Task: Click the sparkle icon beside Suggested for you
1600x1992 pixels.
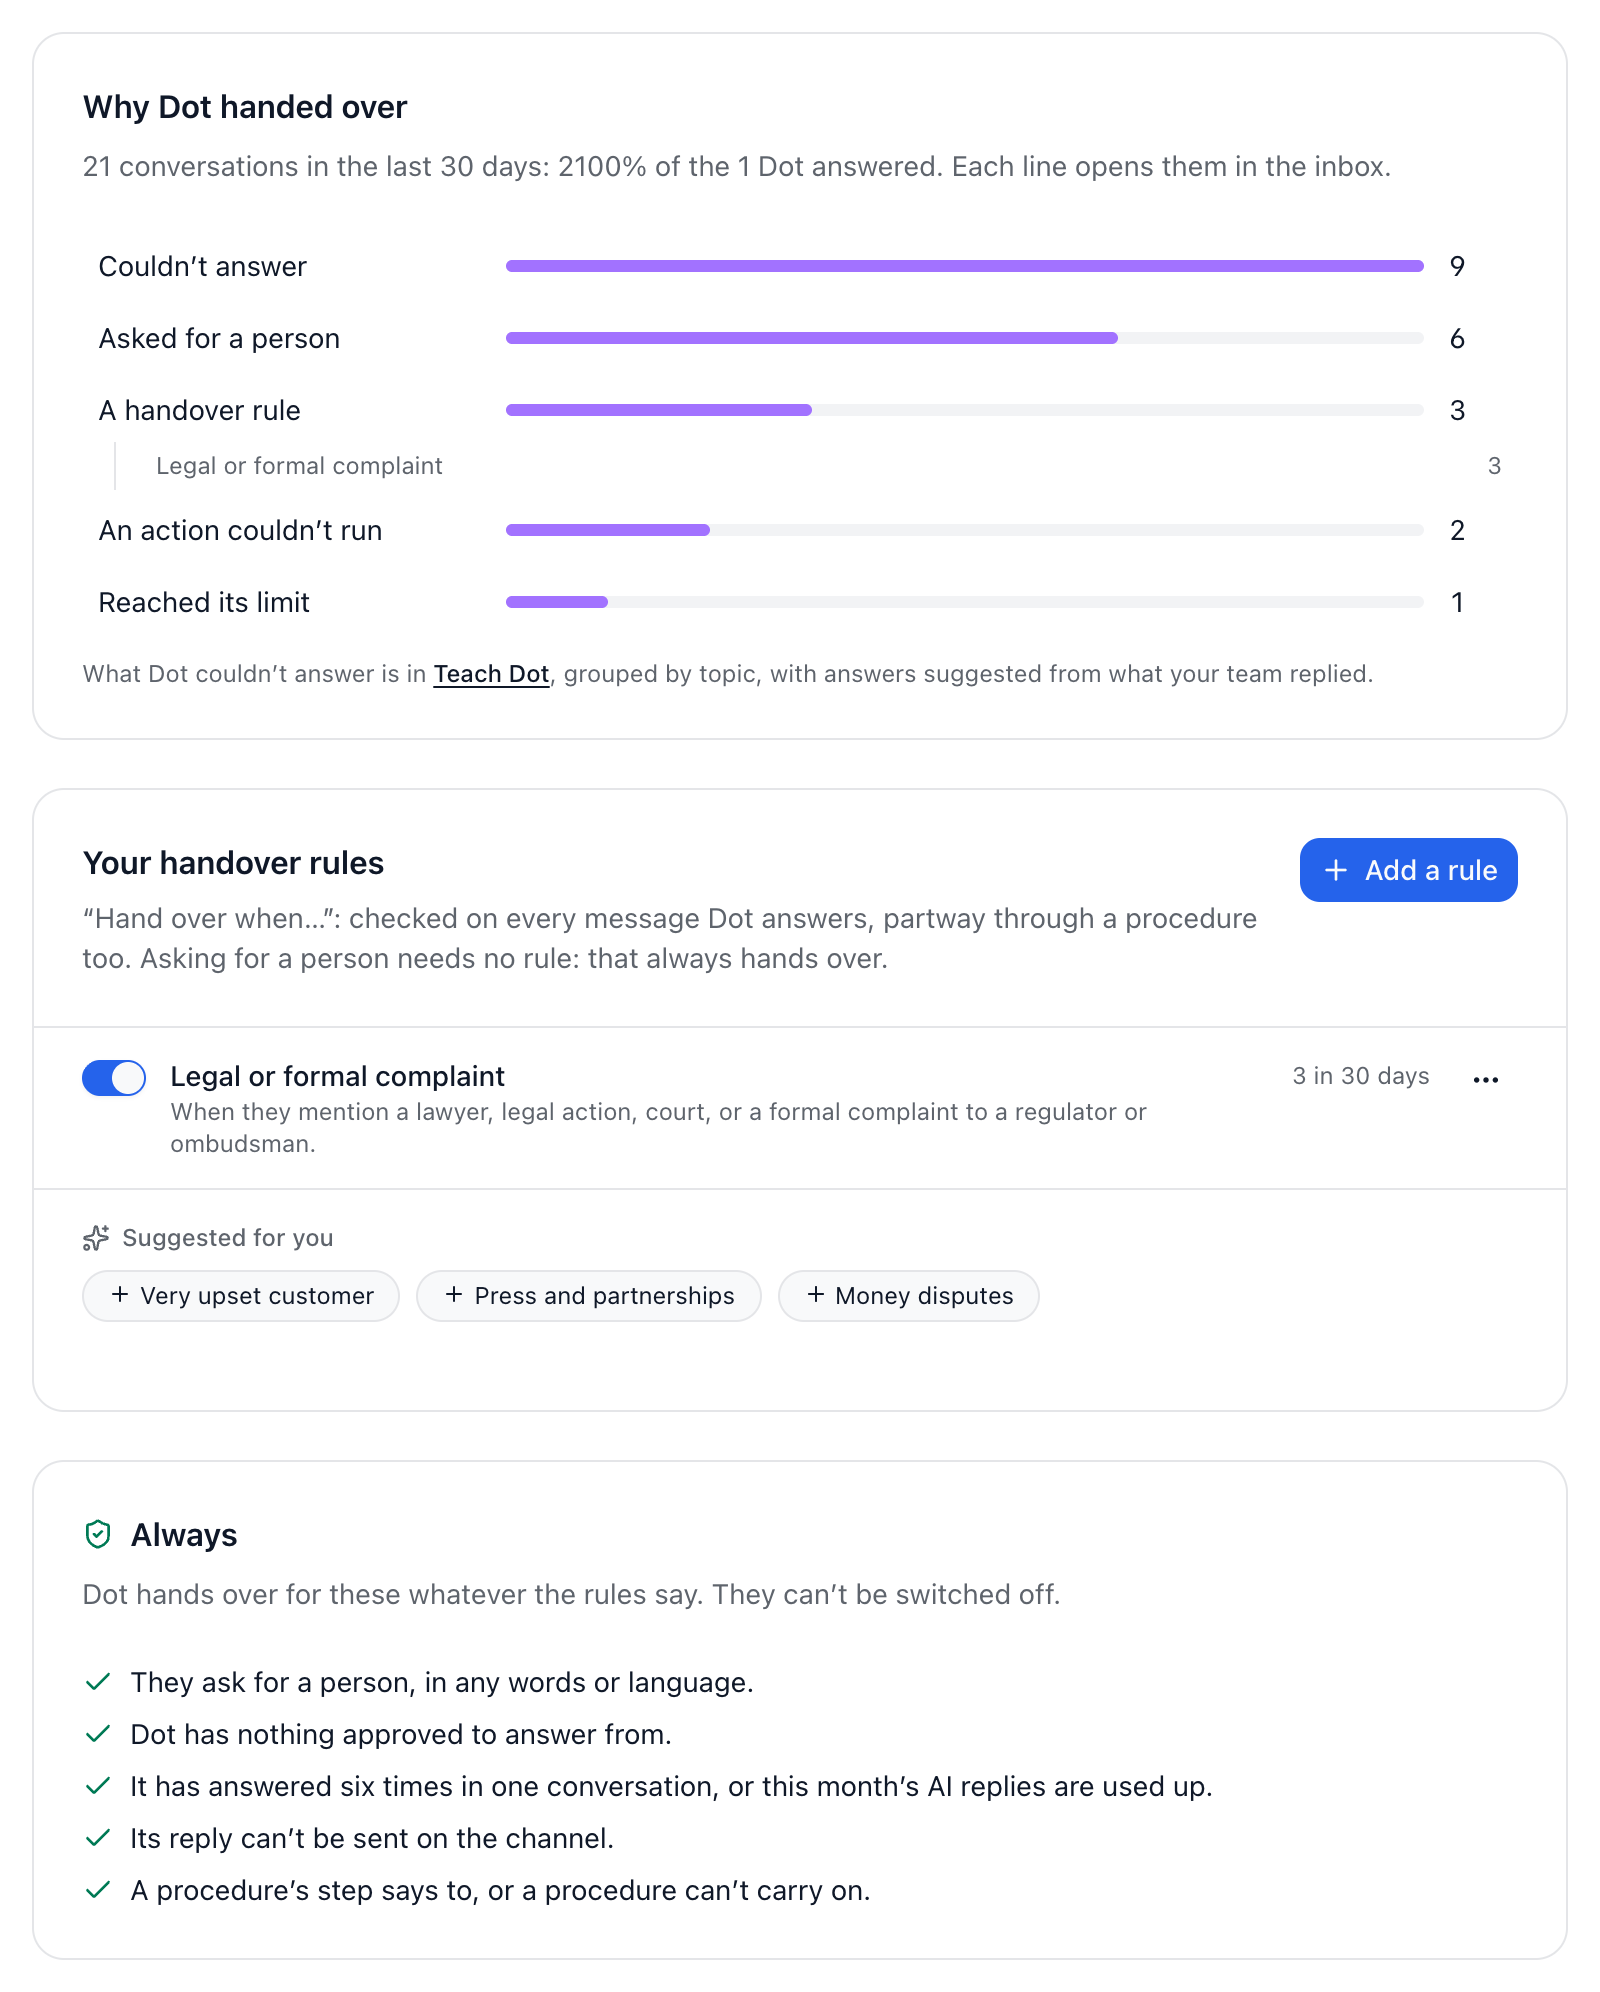Action: click(x=96, y=1238)
